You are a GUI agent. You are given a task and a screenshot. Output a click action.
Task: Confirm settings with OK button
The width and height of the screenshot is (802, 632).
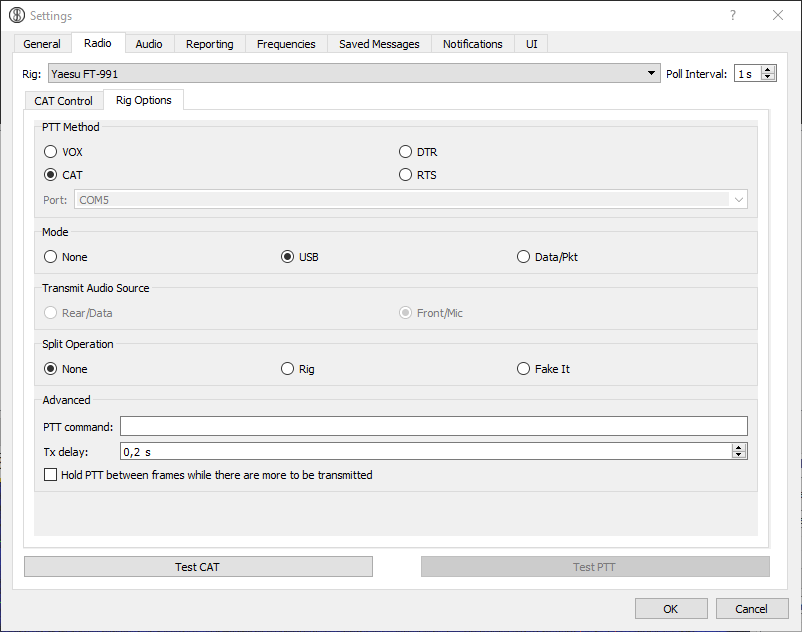pyautogui.click(x=670, y=608)
